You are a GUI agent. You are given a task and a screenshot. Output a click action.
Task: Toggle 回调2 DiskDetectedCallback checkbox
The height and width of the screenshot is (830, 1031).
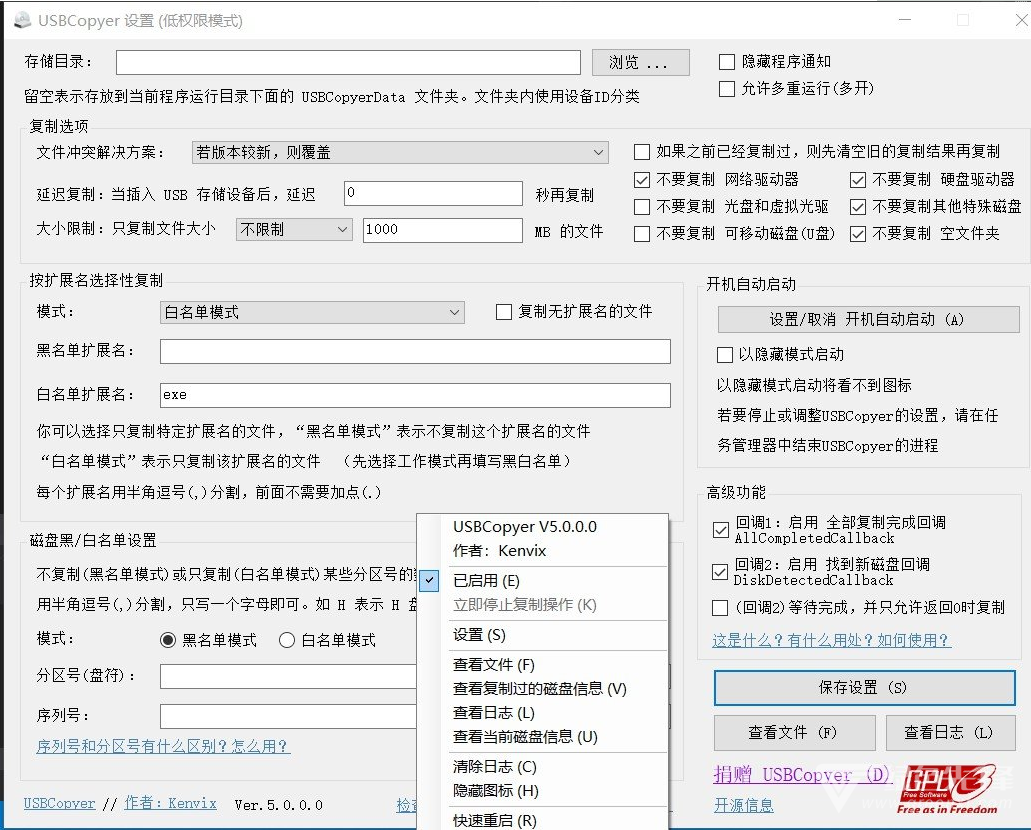click(x=720, y=572)
